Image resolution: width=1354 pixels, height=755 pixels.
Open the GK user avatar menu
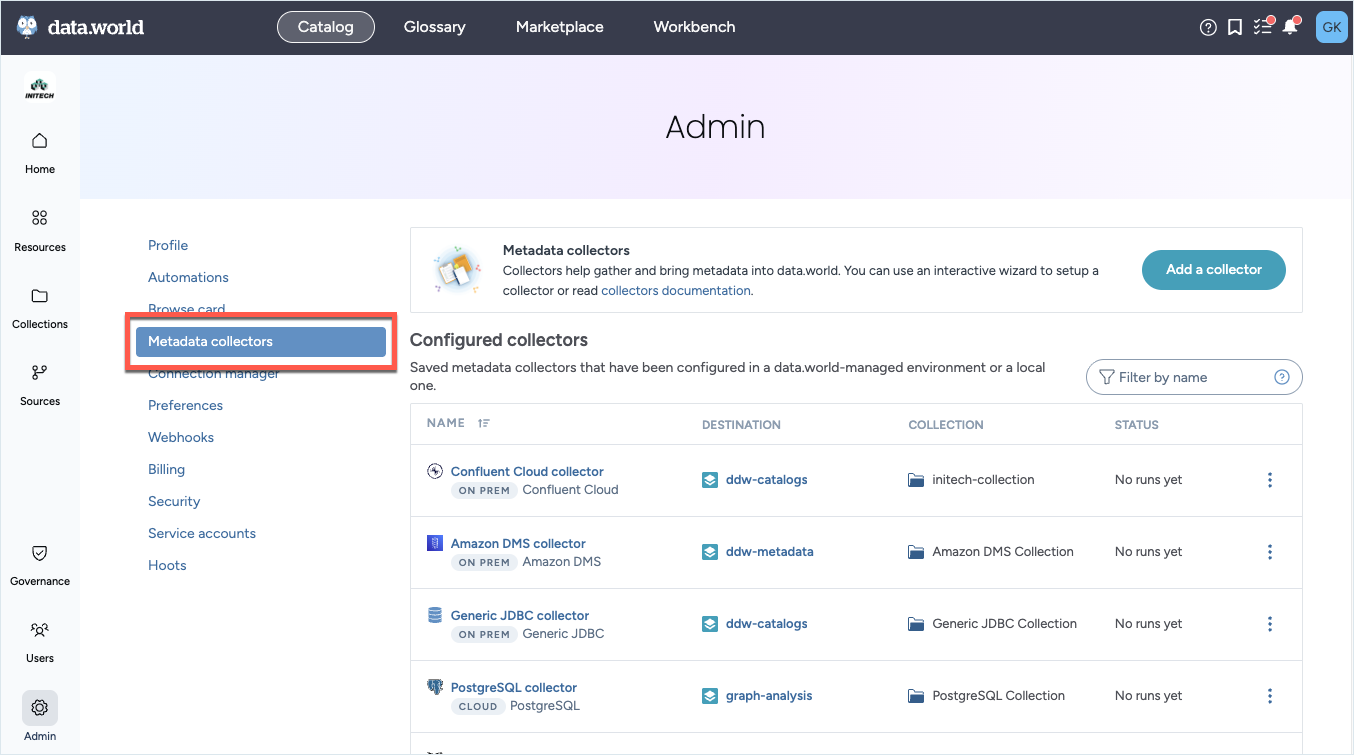(x=1331, y=27)
